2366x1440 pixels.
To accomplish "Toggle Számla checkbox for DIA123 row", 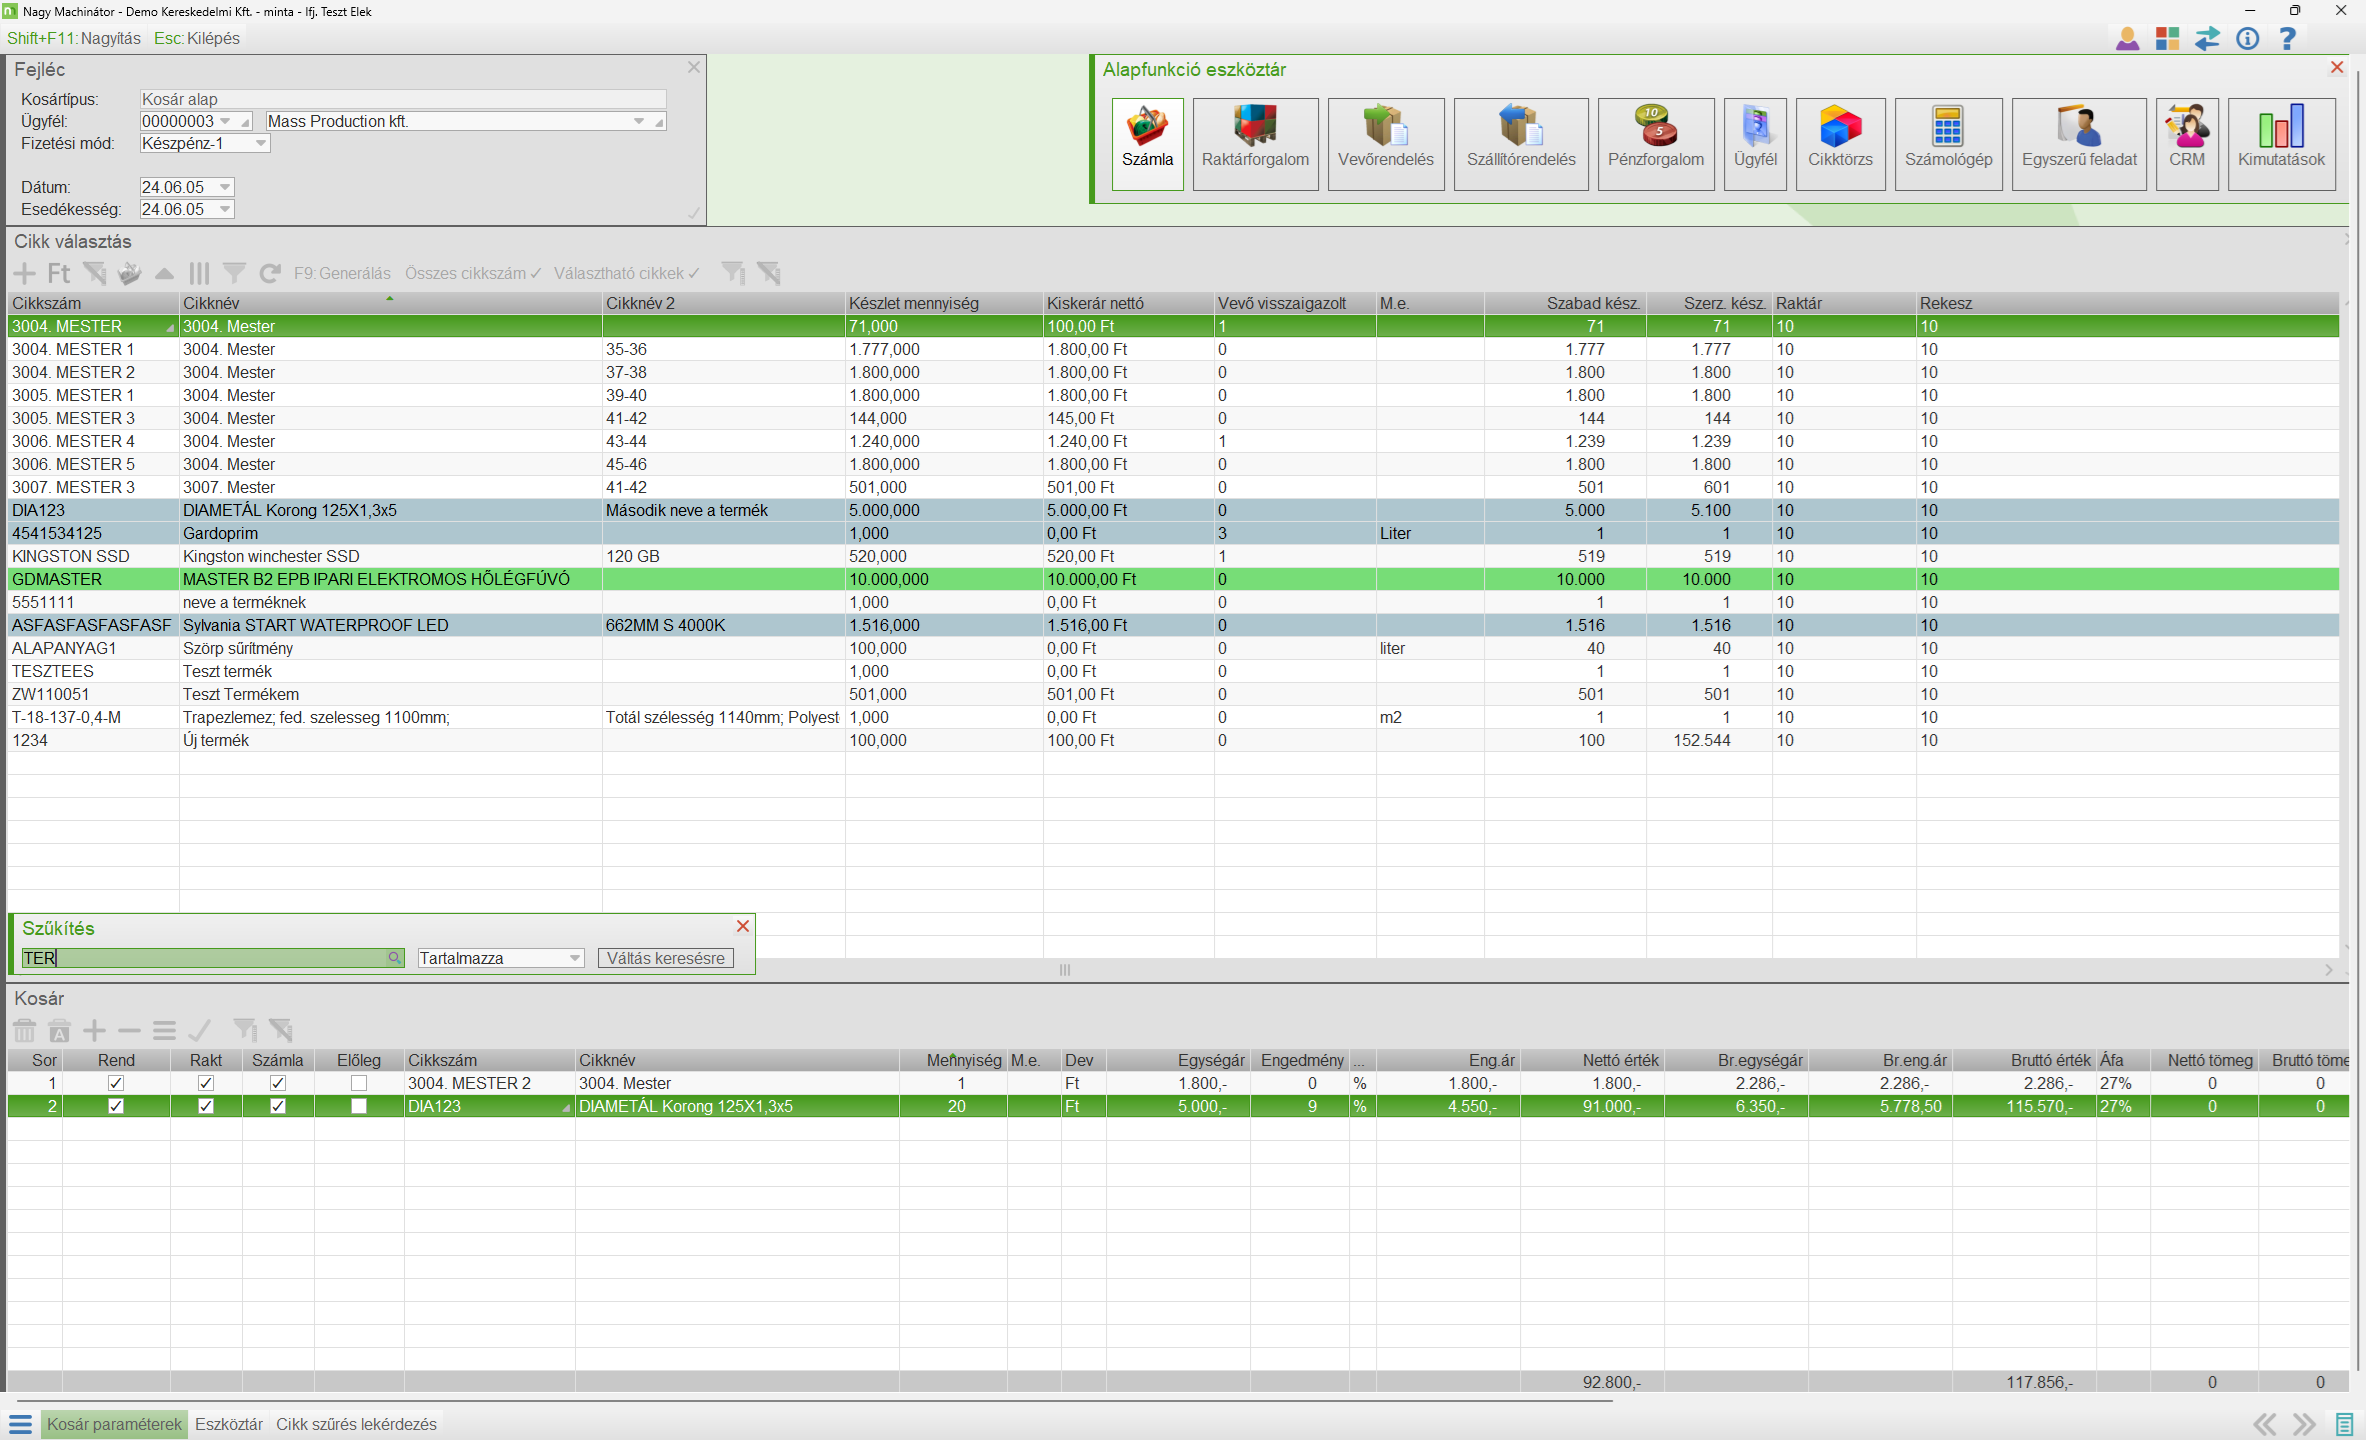I will pyautogui.click(x=278, y=1106).
